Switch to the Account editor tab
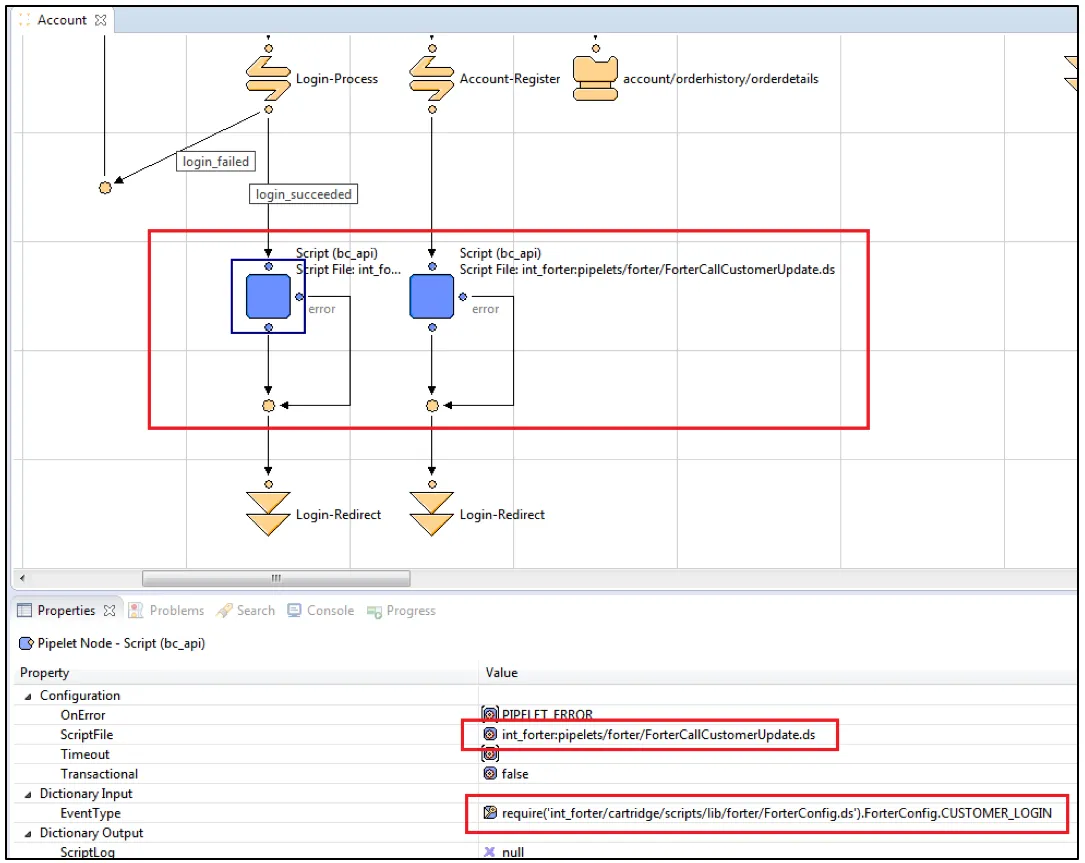Image resolution: width=1085 pixels, height=863 pixels. [62, 20]
